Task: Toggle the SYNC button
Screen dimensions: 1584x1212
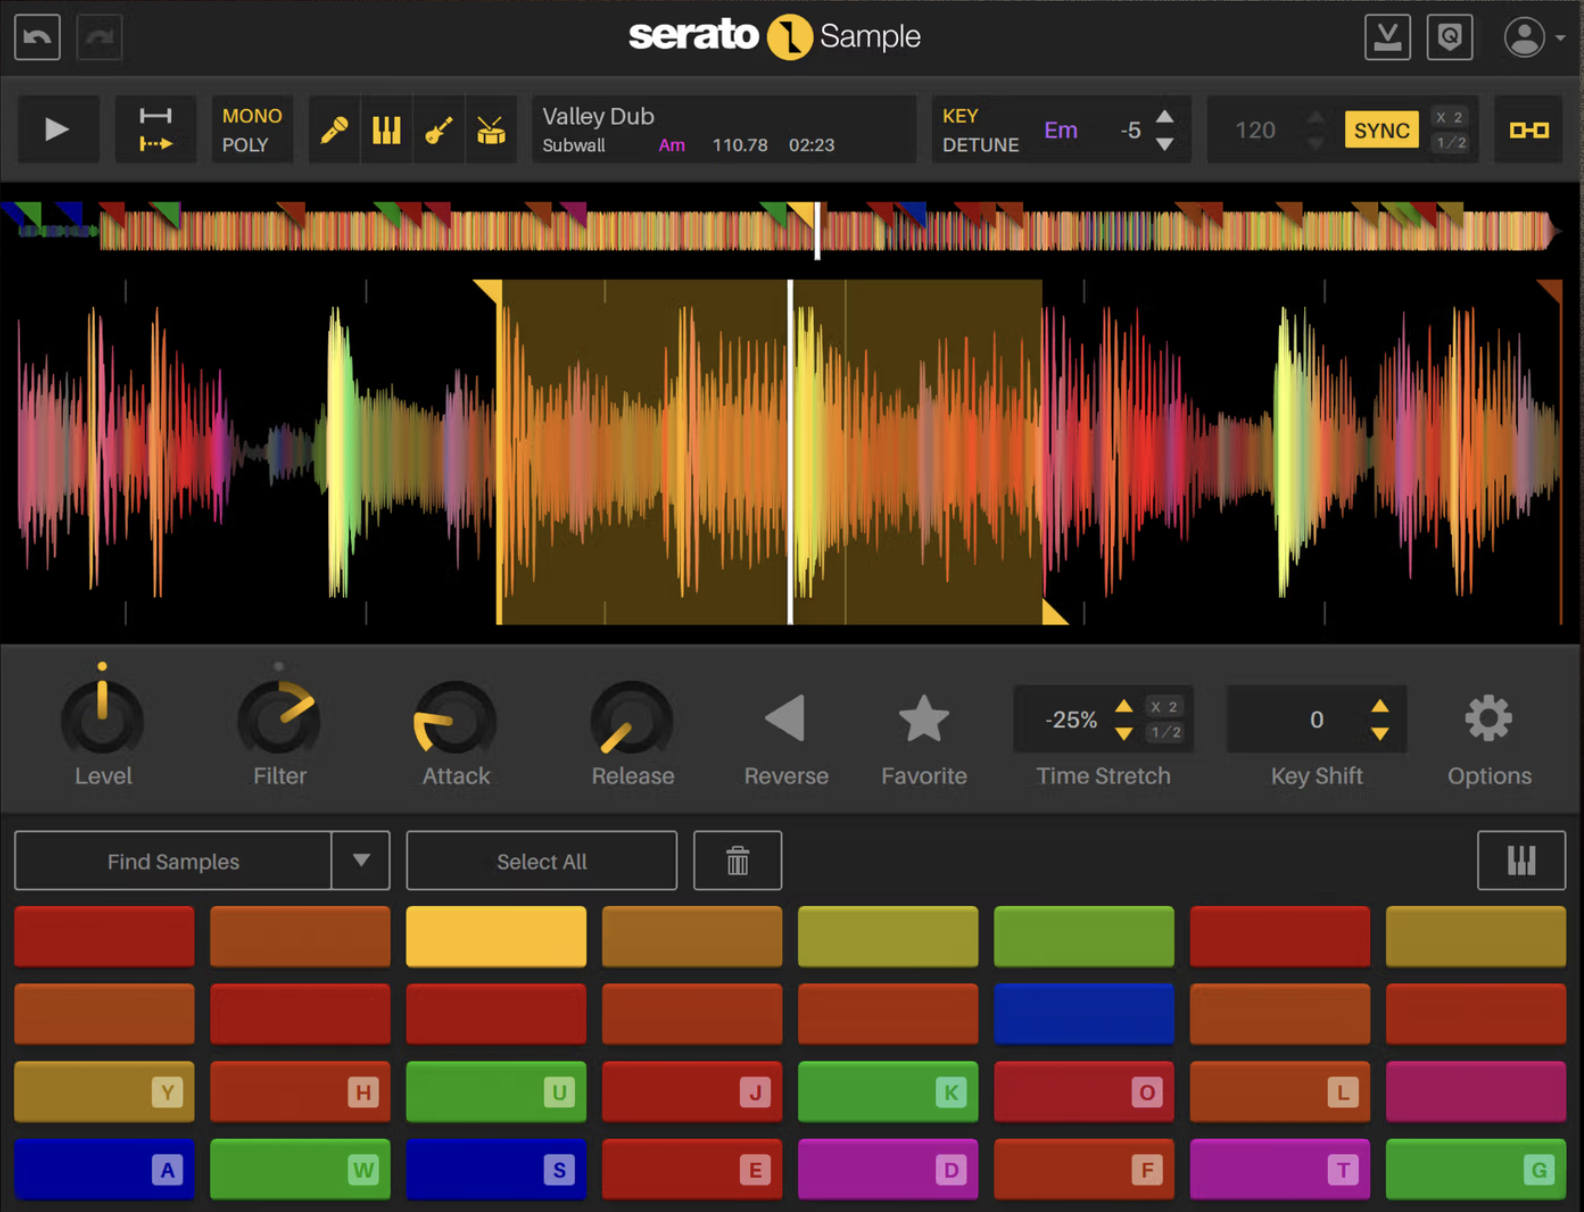Action: [x=1382, y=130]
